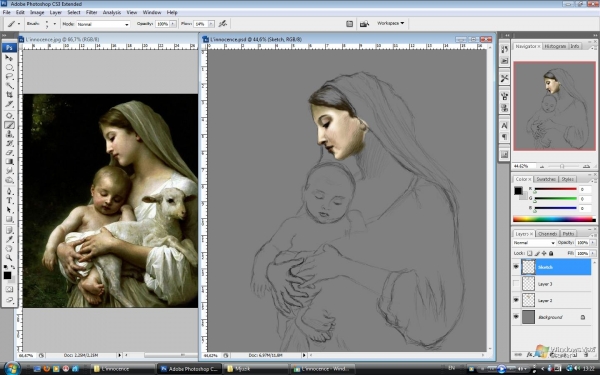Open layer blend mode Normal dropdown

[534, 243]
